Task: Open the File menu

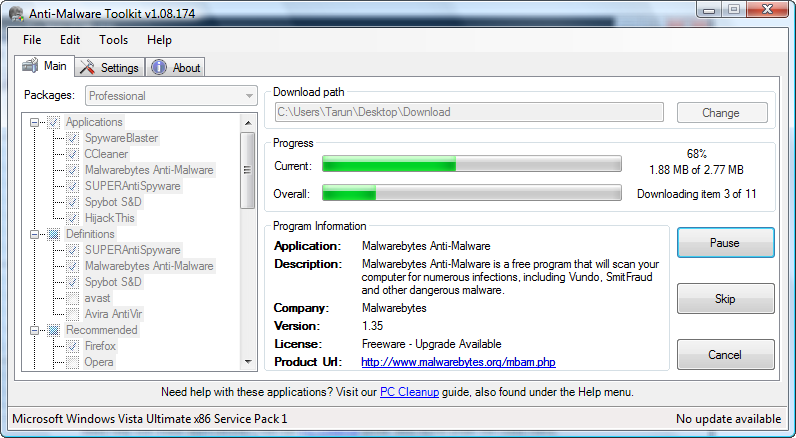Action: [x=32, y=40]
